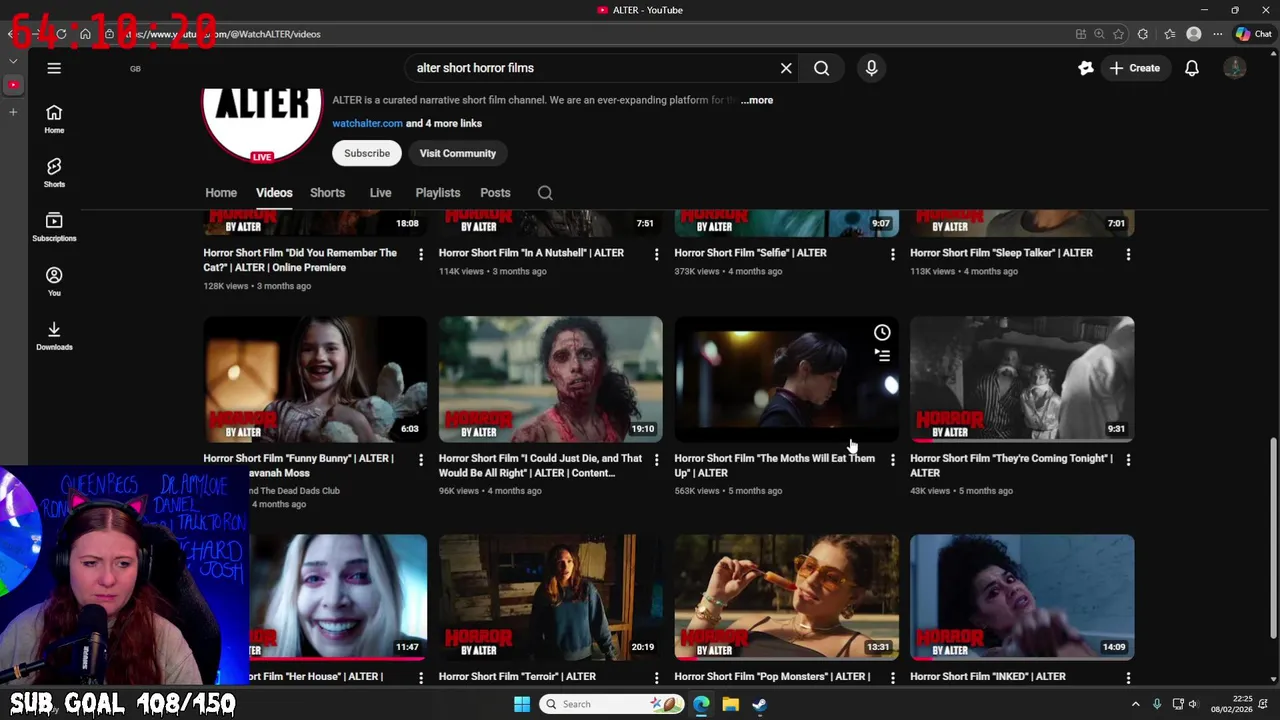
Task: Favorite this page with star icon
Action: pyautogui.click(x=1118, y=34)
